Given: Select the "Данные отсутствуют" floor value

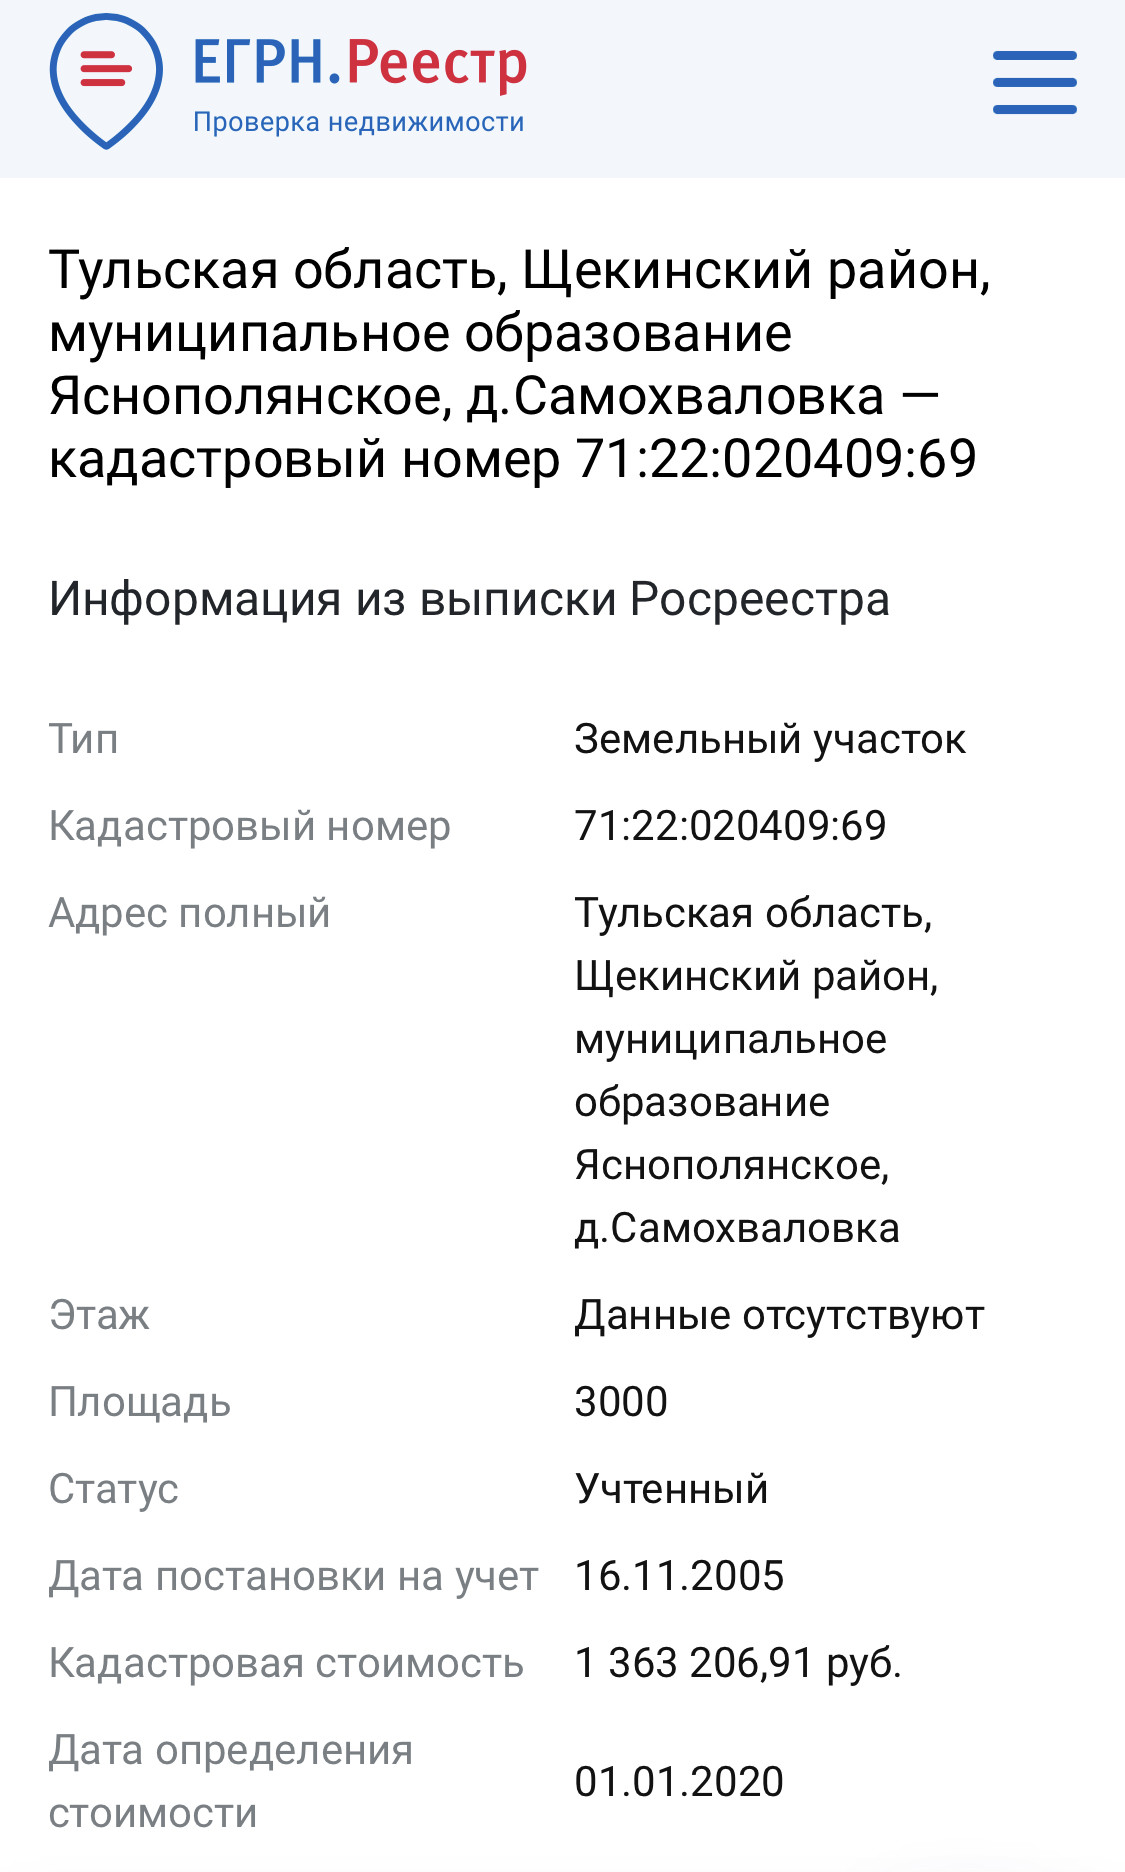Looking at the screenshot, I should [779, 1315].
